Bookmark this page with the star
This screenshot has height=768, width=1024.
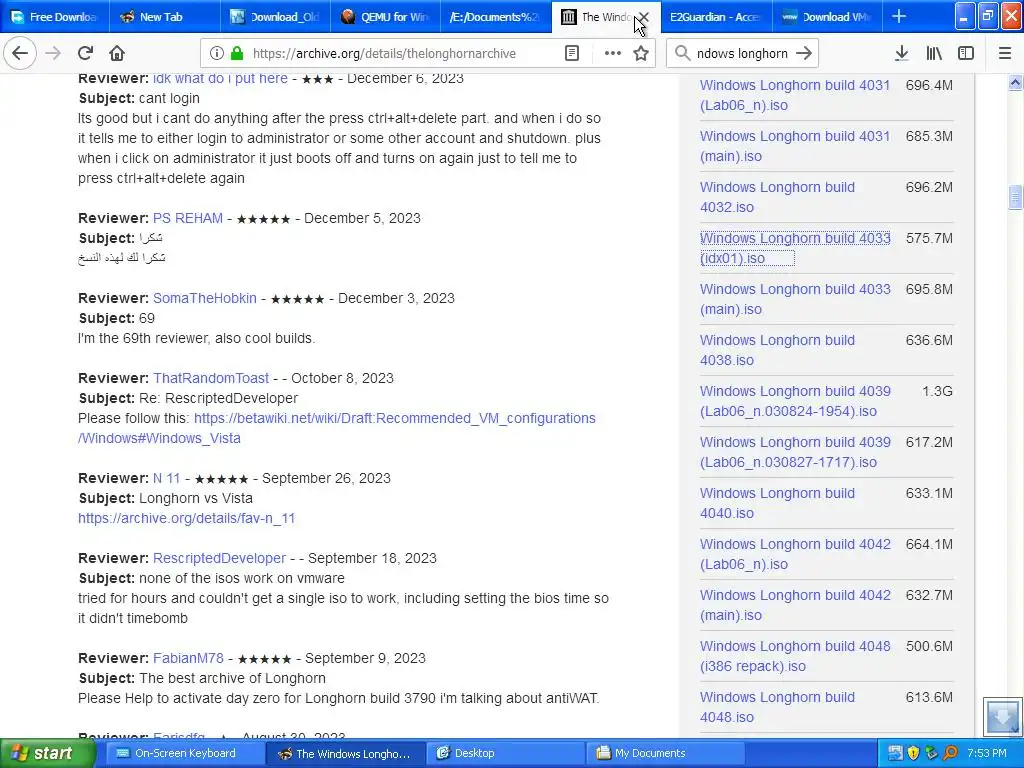pos(641,54)
